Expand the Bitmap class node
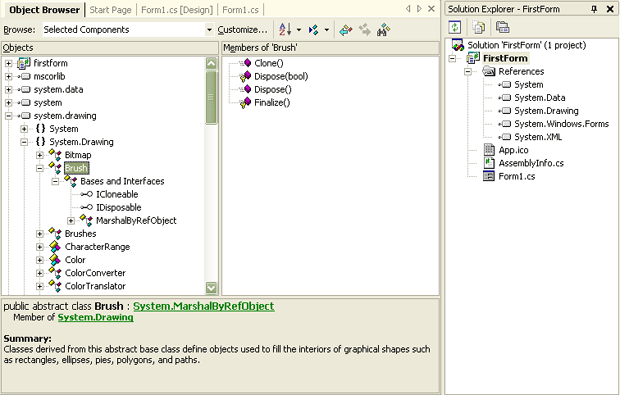 40,155
